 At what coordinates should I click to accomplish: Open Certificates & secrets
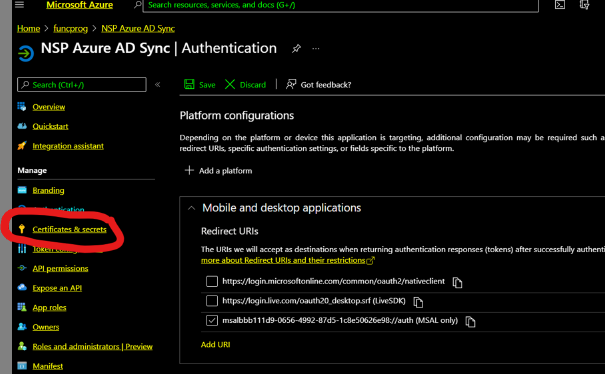pyautogui.click(x=69, y=229)
